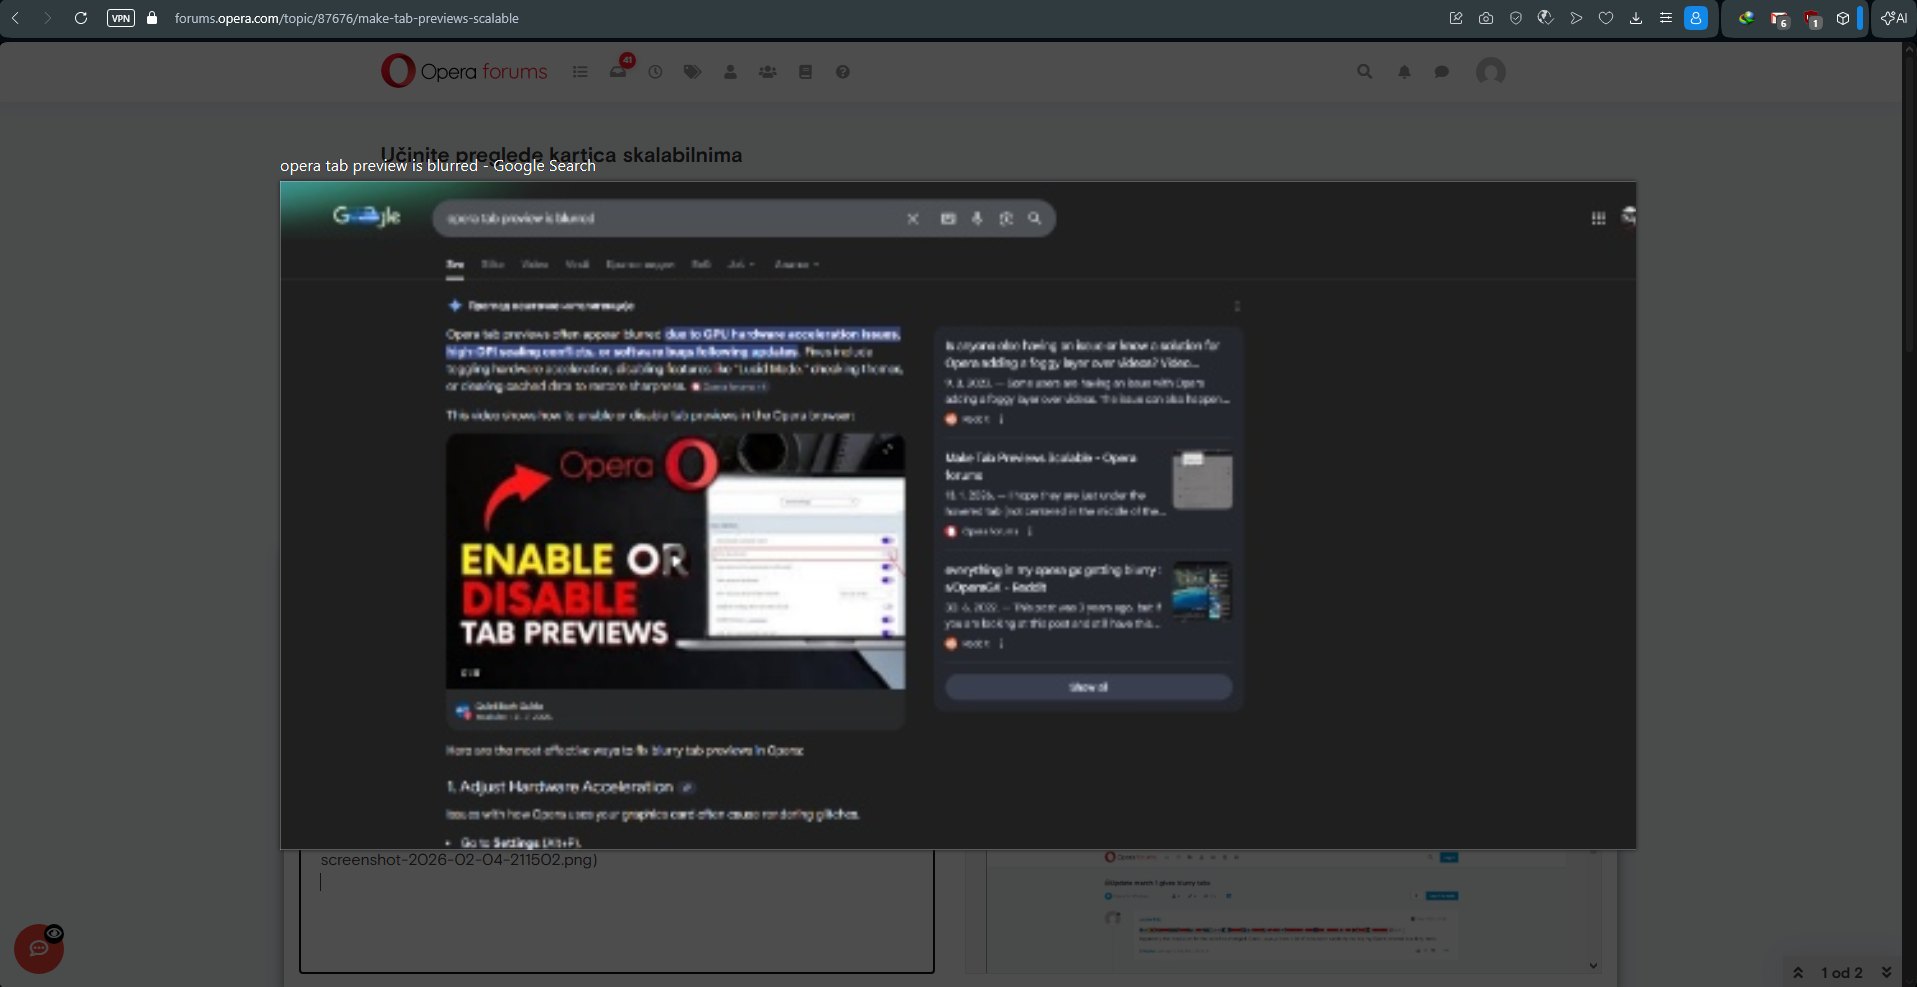Image resolution: width=1917 pixels, height=987 pixels.
Task: Toggle the VPN badge in address bar
Action: pyautogui.click(x=120, y=17)
